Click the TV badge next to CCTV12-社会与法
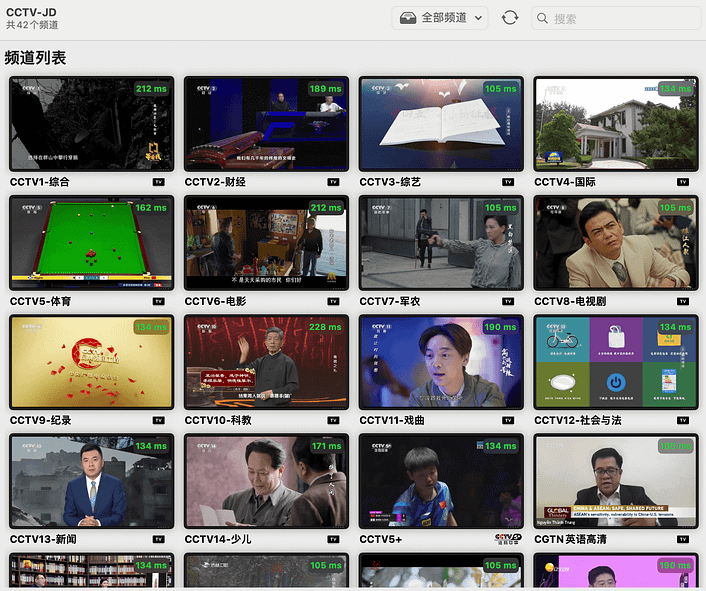706x591 pixels. 683,420
